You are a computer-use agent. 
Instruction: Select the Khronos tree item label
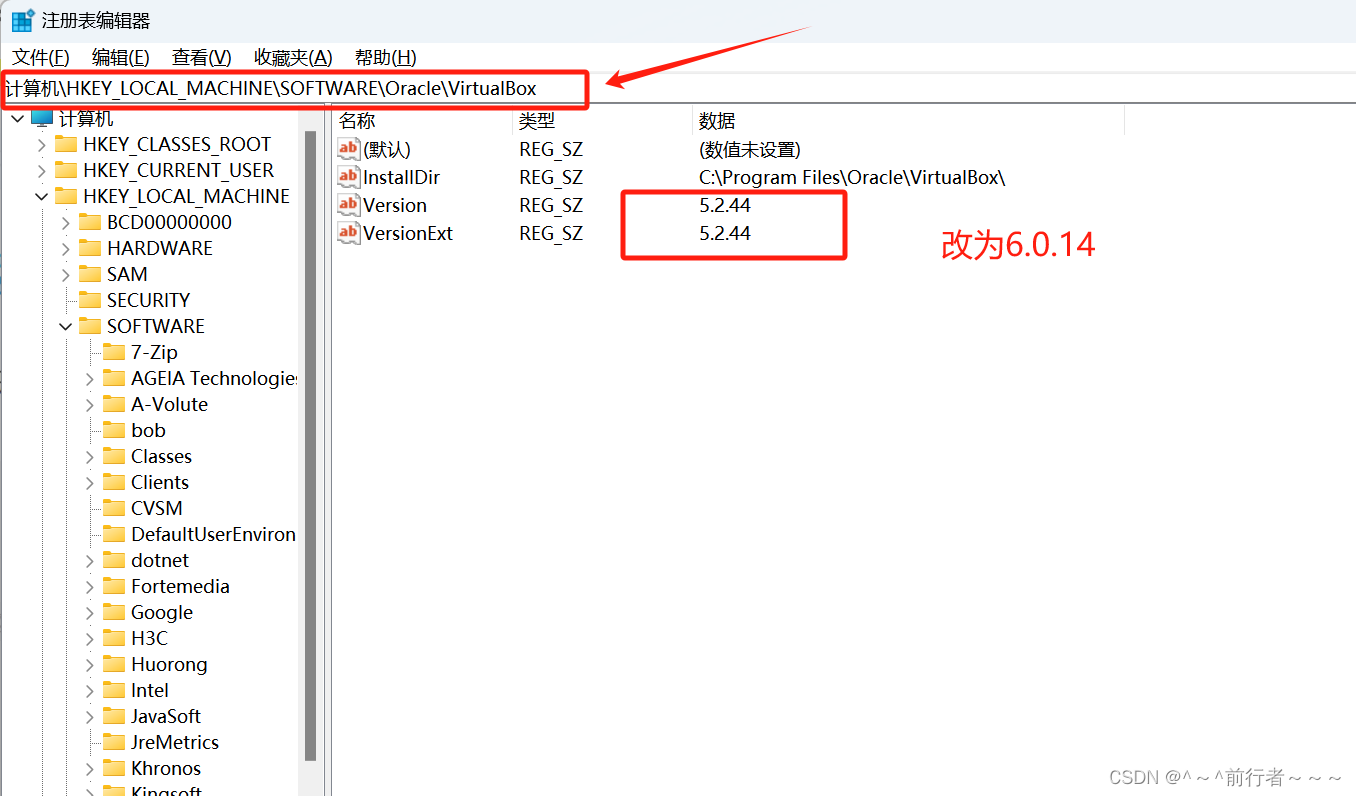[x=166, y=768]
